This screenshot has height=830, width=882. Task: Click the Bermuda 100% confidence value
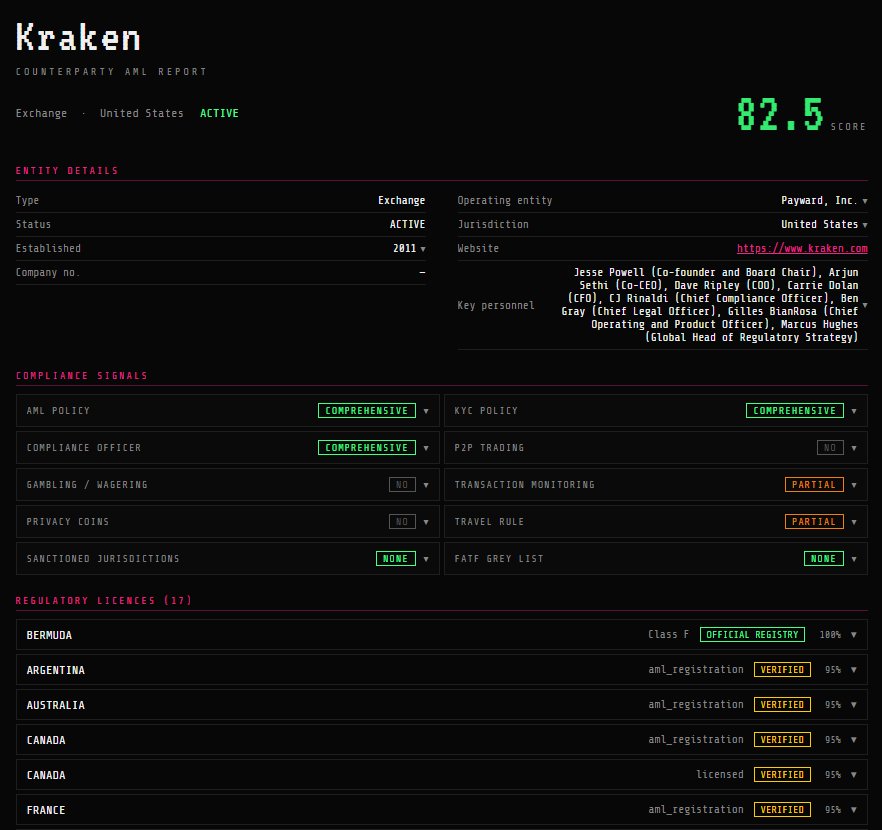pos(830,635)
